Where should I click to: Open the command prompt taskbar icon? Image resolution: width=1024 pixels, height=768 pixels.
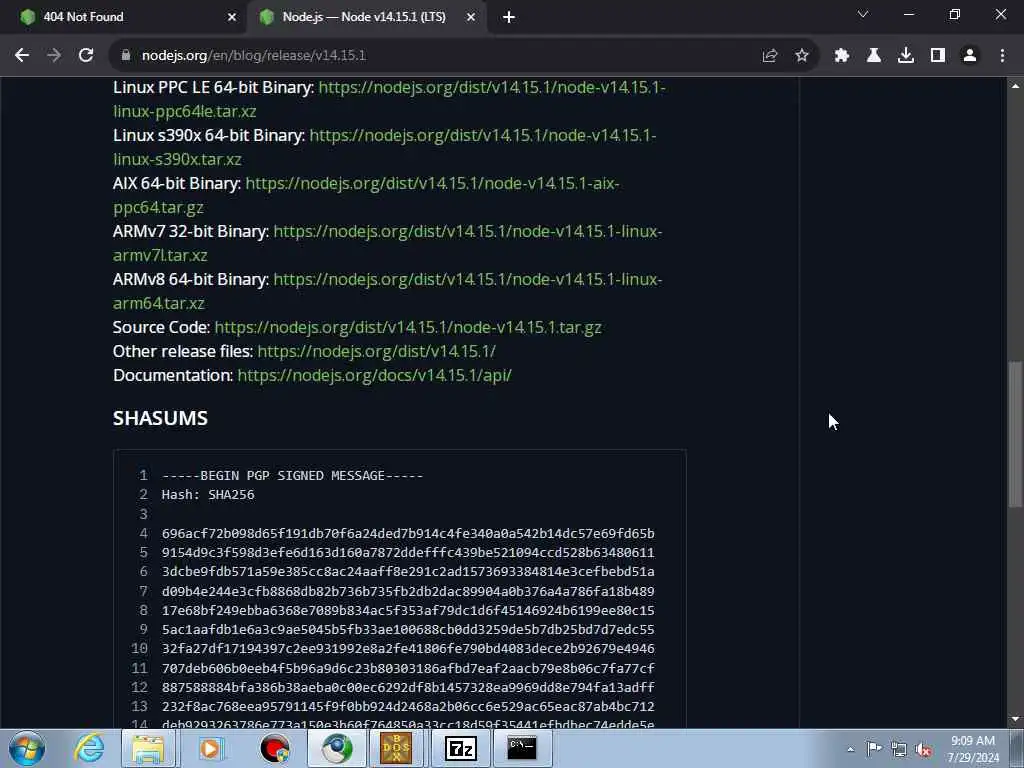(522, 748)
